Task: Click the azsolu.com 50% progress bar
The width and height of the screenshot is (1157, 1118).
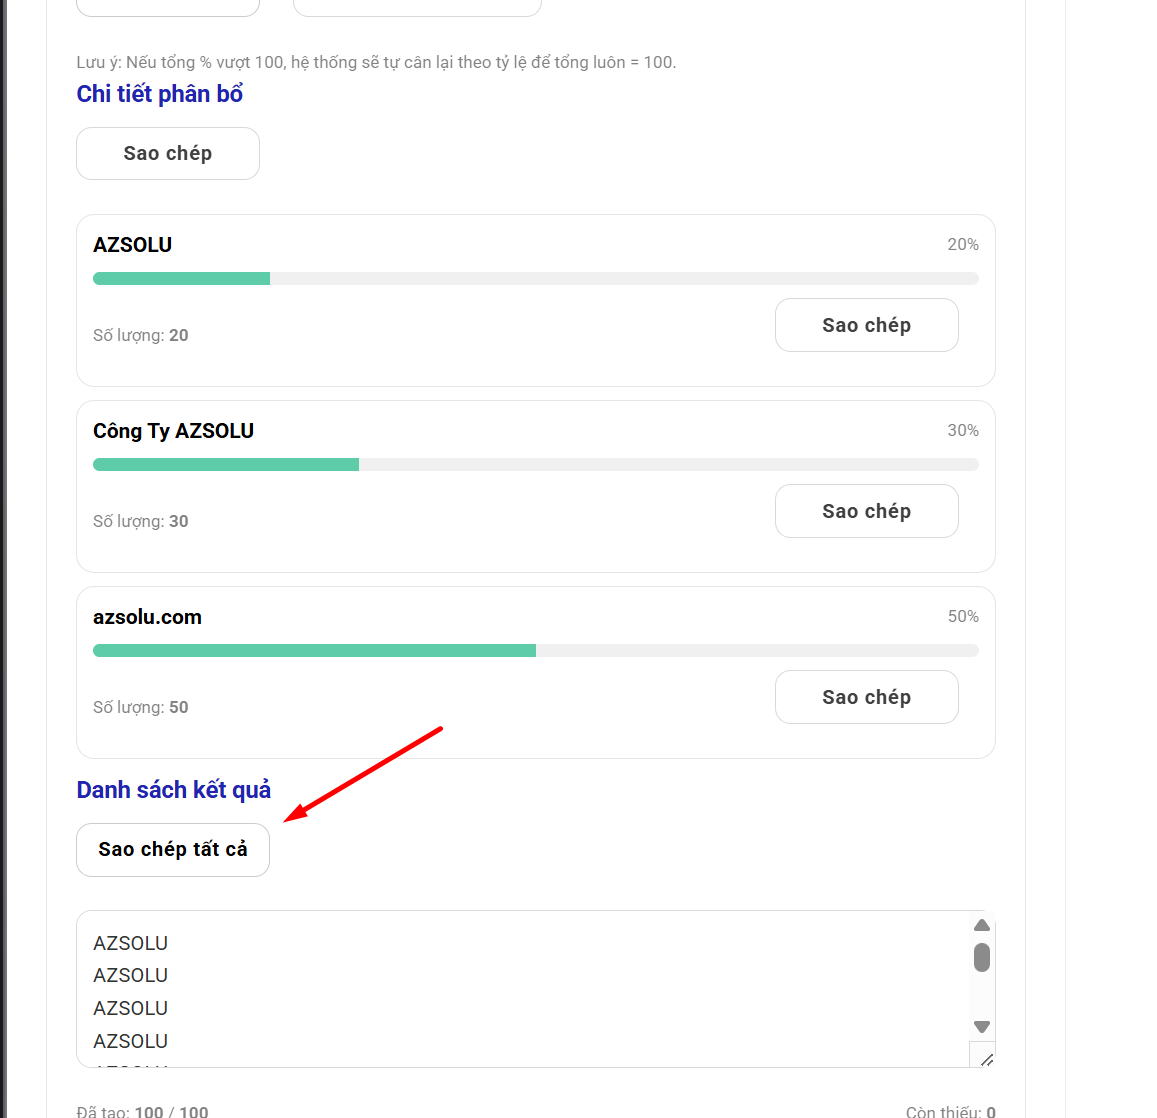Action: (536, 650)
